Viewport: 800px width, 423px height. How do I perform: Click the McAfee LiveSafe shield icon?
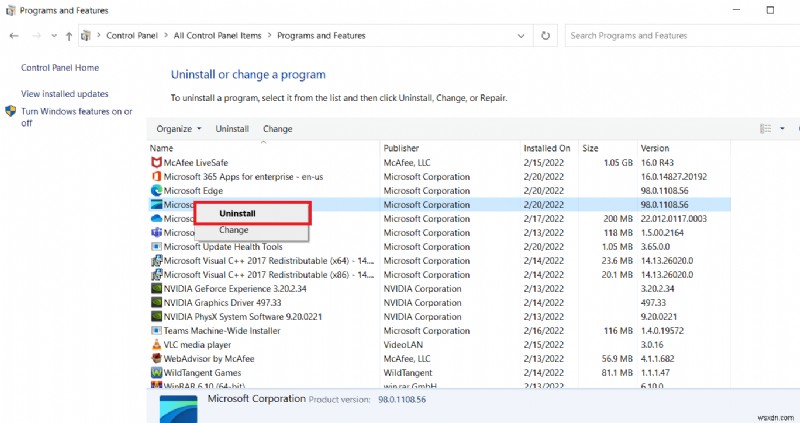point(156,162)
